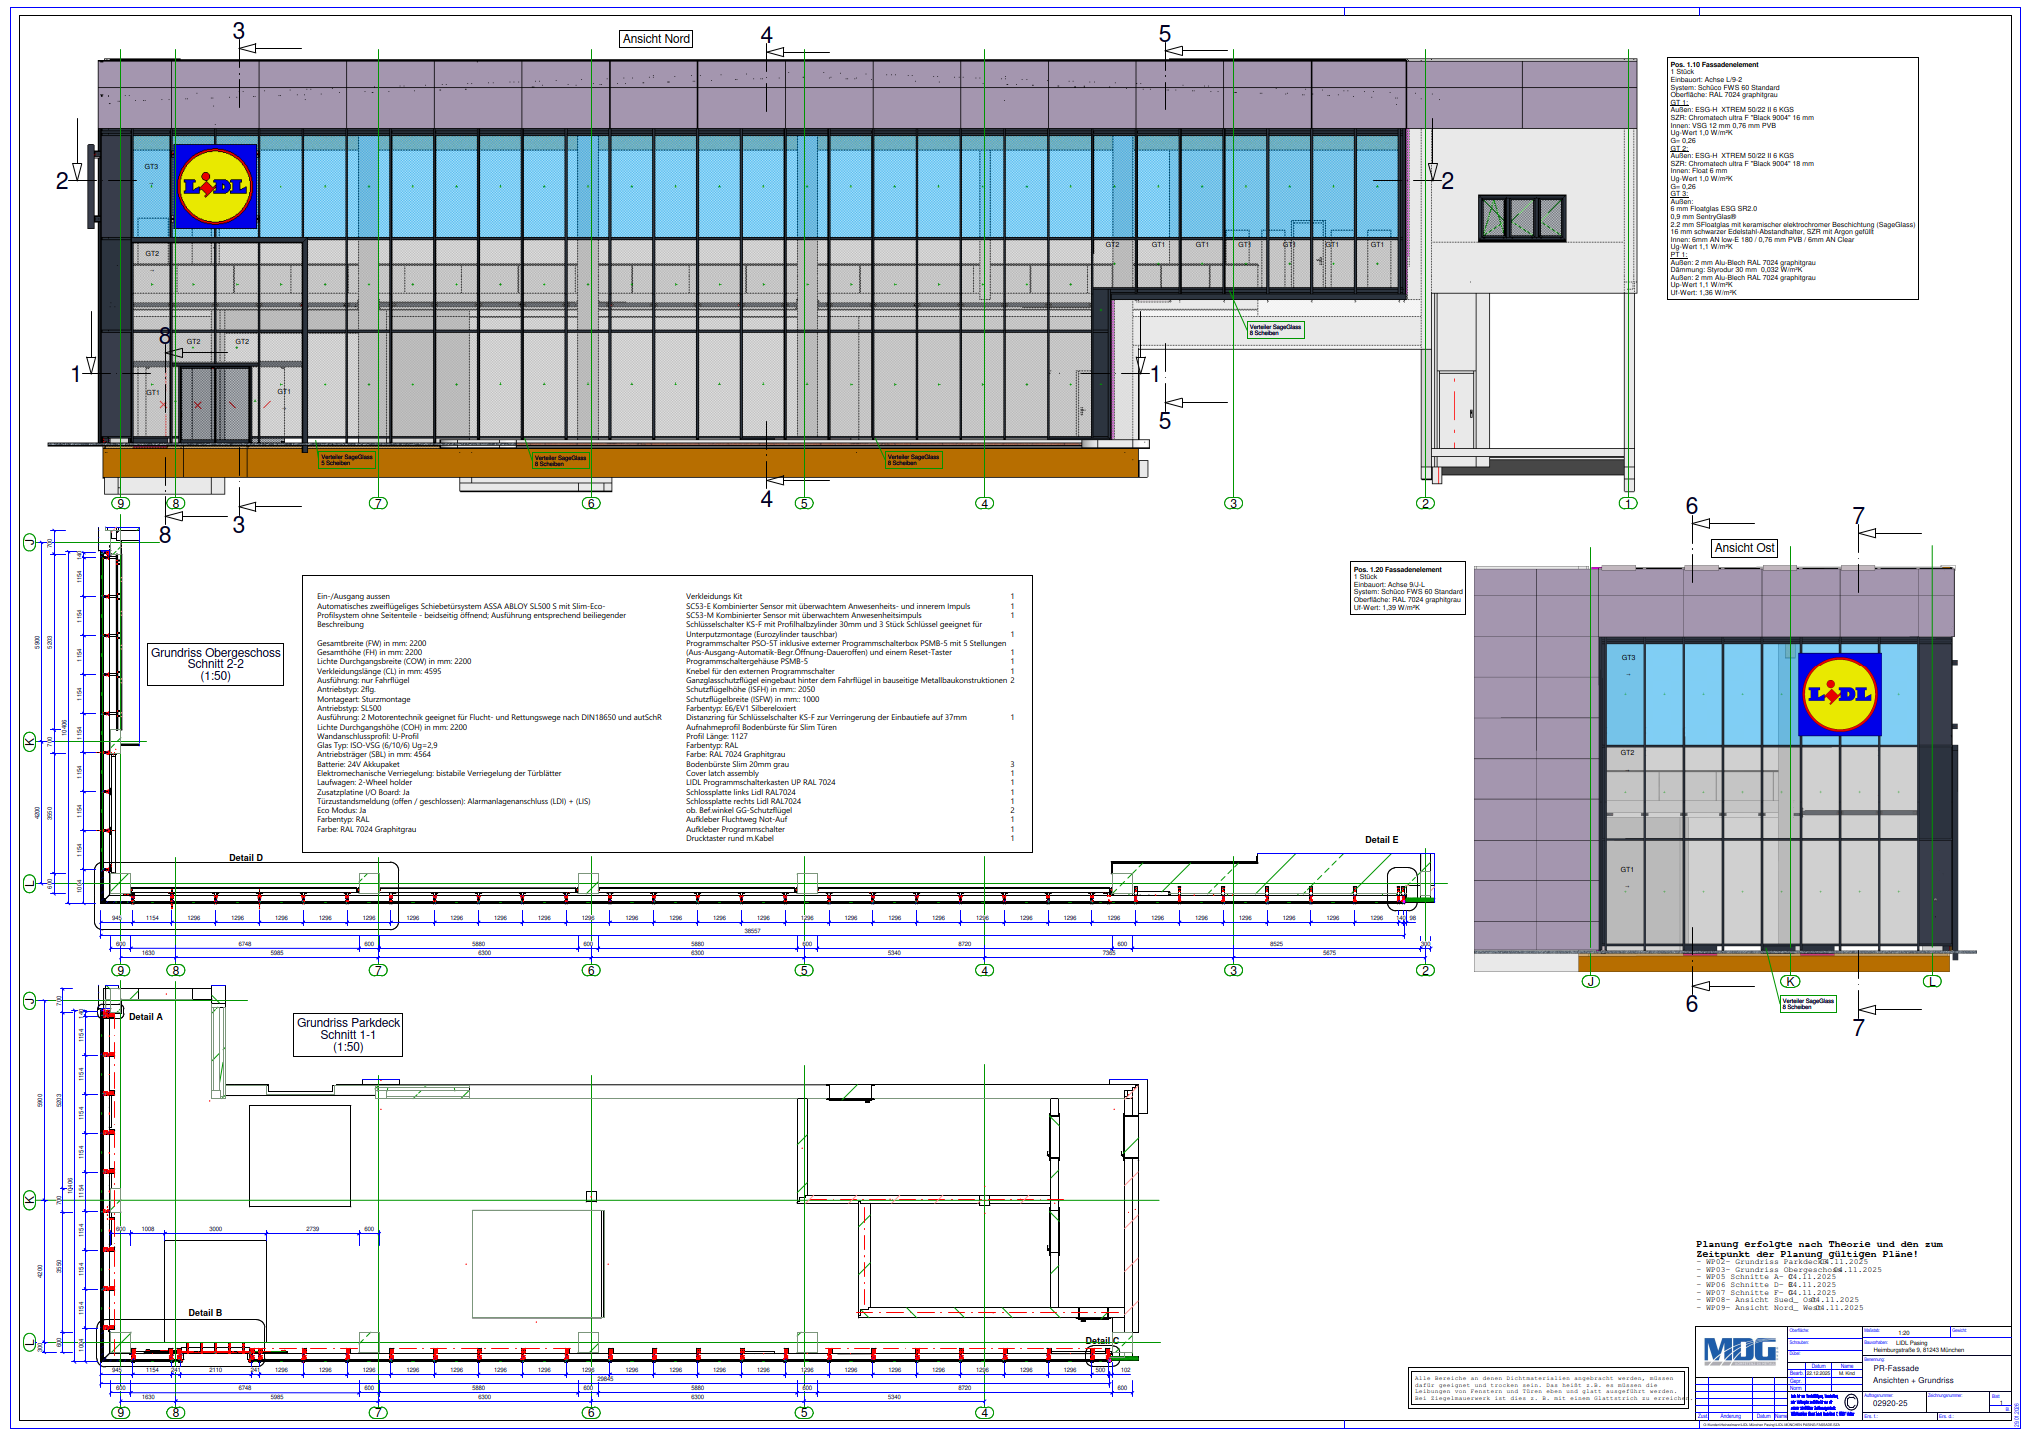Click the "Ansichten + Grundriss" subtitle in title block
Viewport: 2022px width, 1430px height.
click(x=1913, y=1381)
